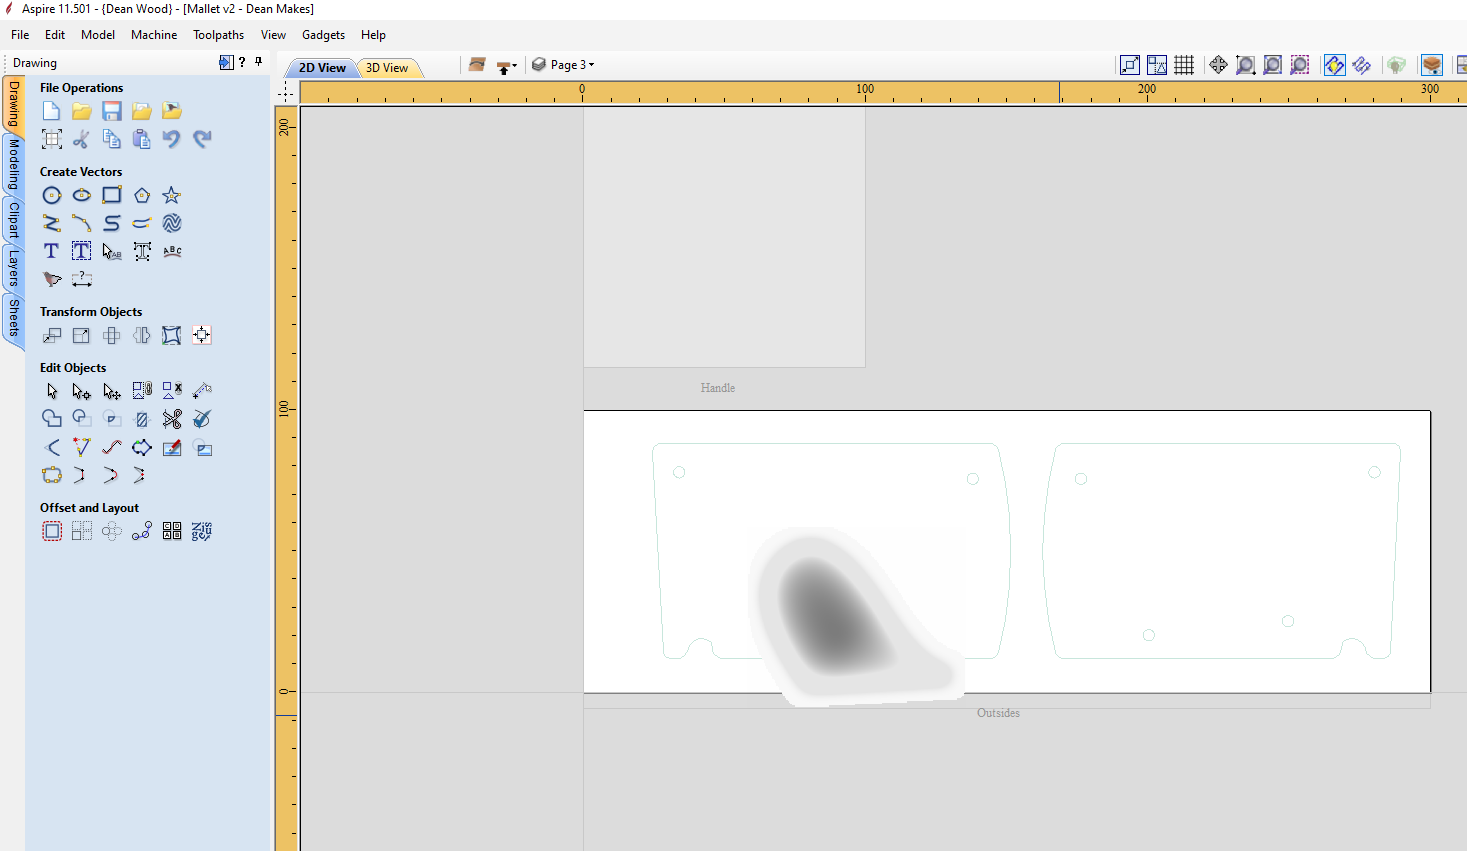Activate the Node Editing cursor tool
Image resolution: width=1467 pixels, height=851 pixels.
point(81,391)
